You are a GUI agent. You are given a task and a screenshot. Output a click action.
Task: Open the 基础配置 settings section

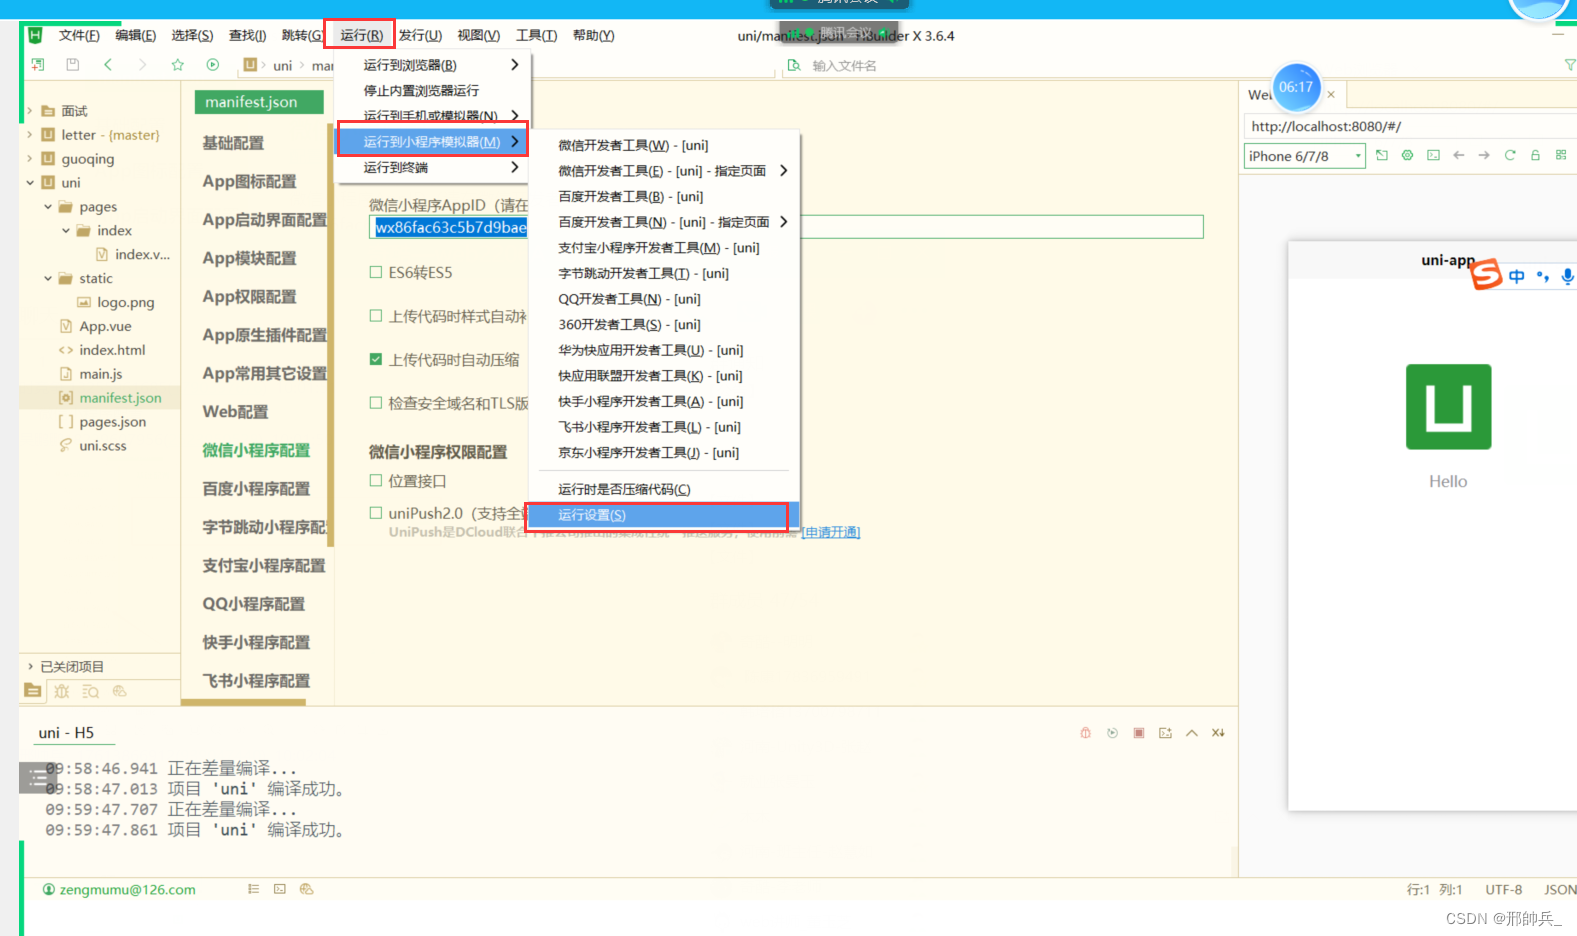click(x=233, y=143)
